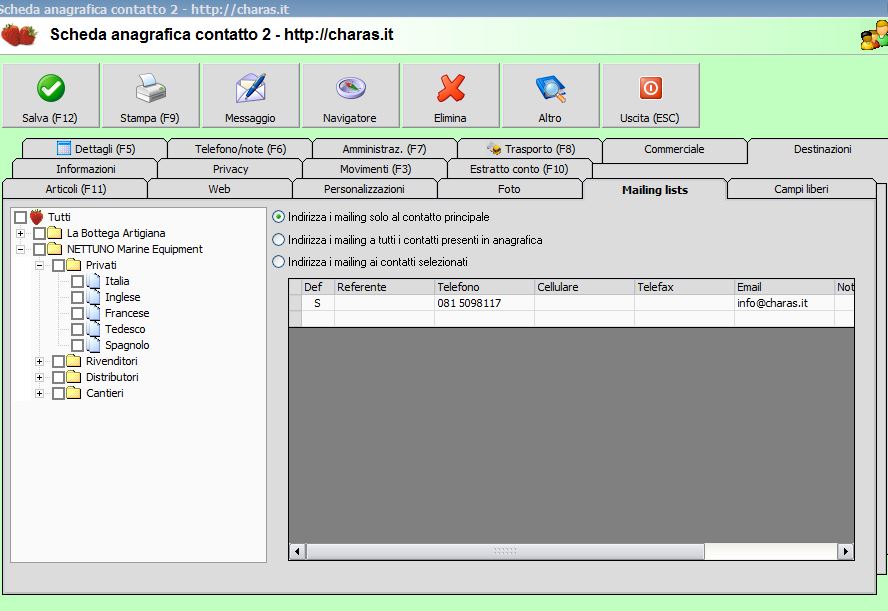Screen dimensions: 888x611
Task: Check the Spagnolo checkbox
Action: point(78,345)
